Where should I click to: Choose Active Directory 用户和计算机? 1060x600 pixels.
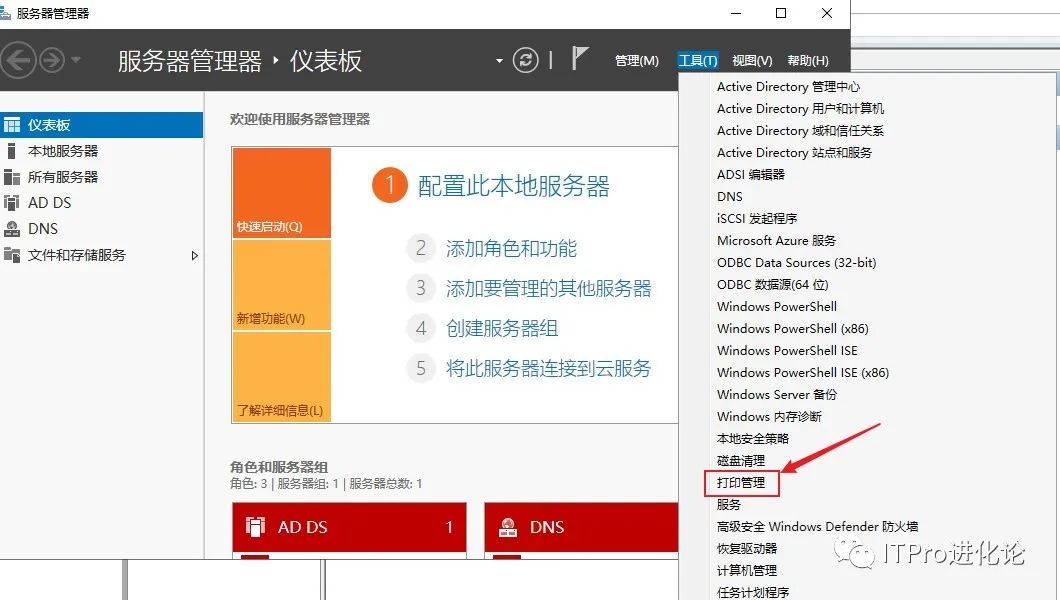(800, 109)
